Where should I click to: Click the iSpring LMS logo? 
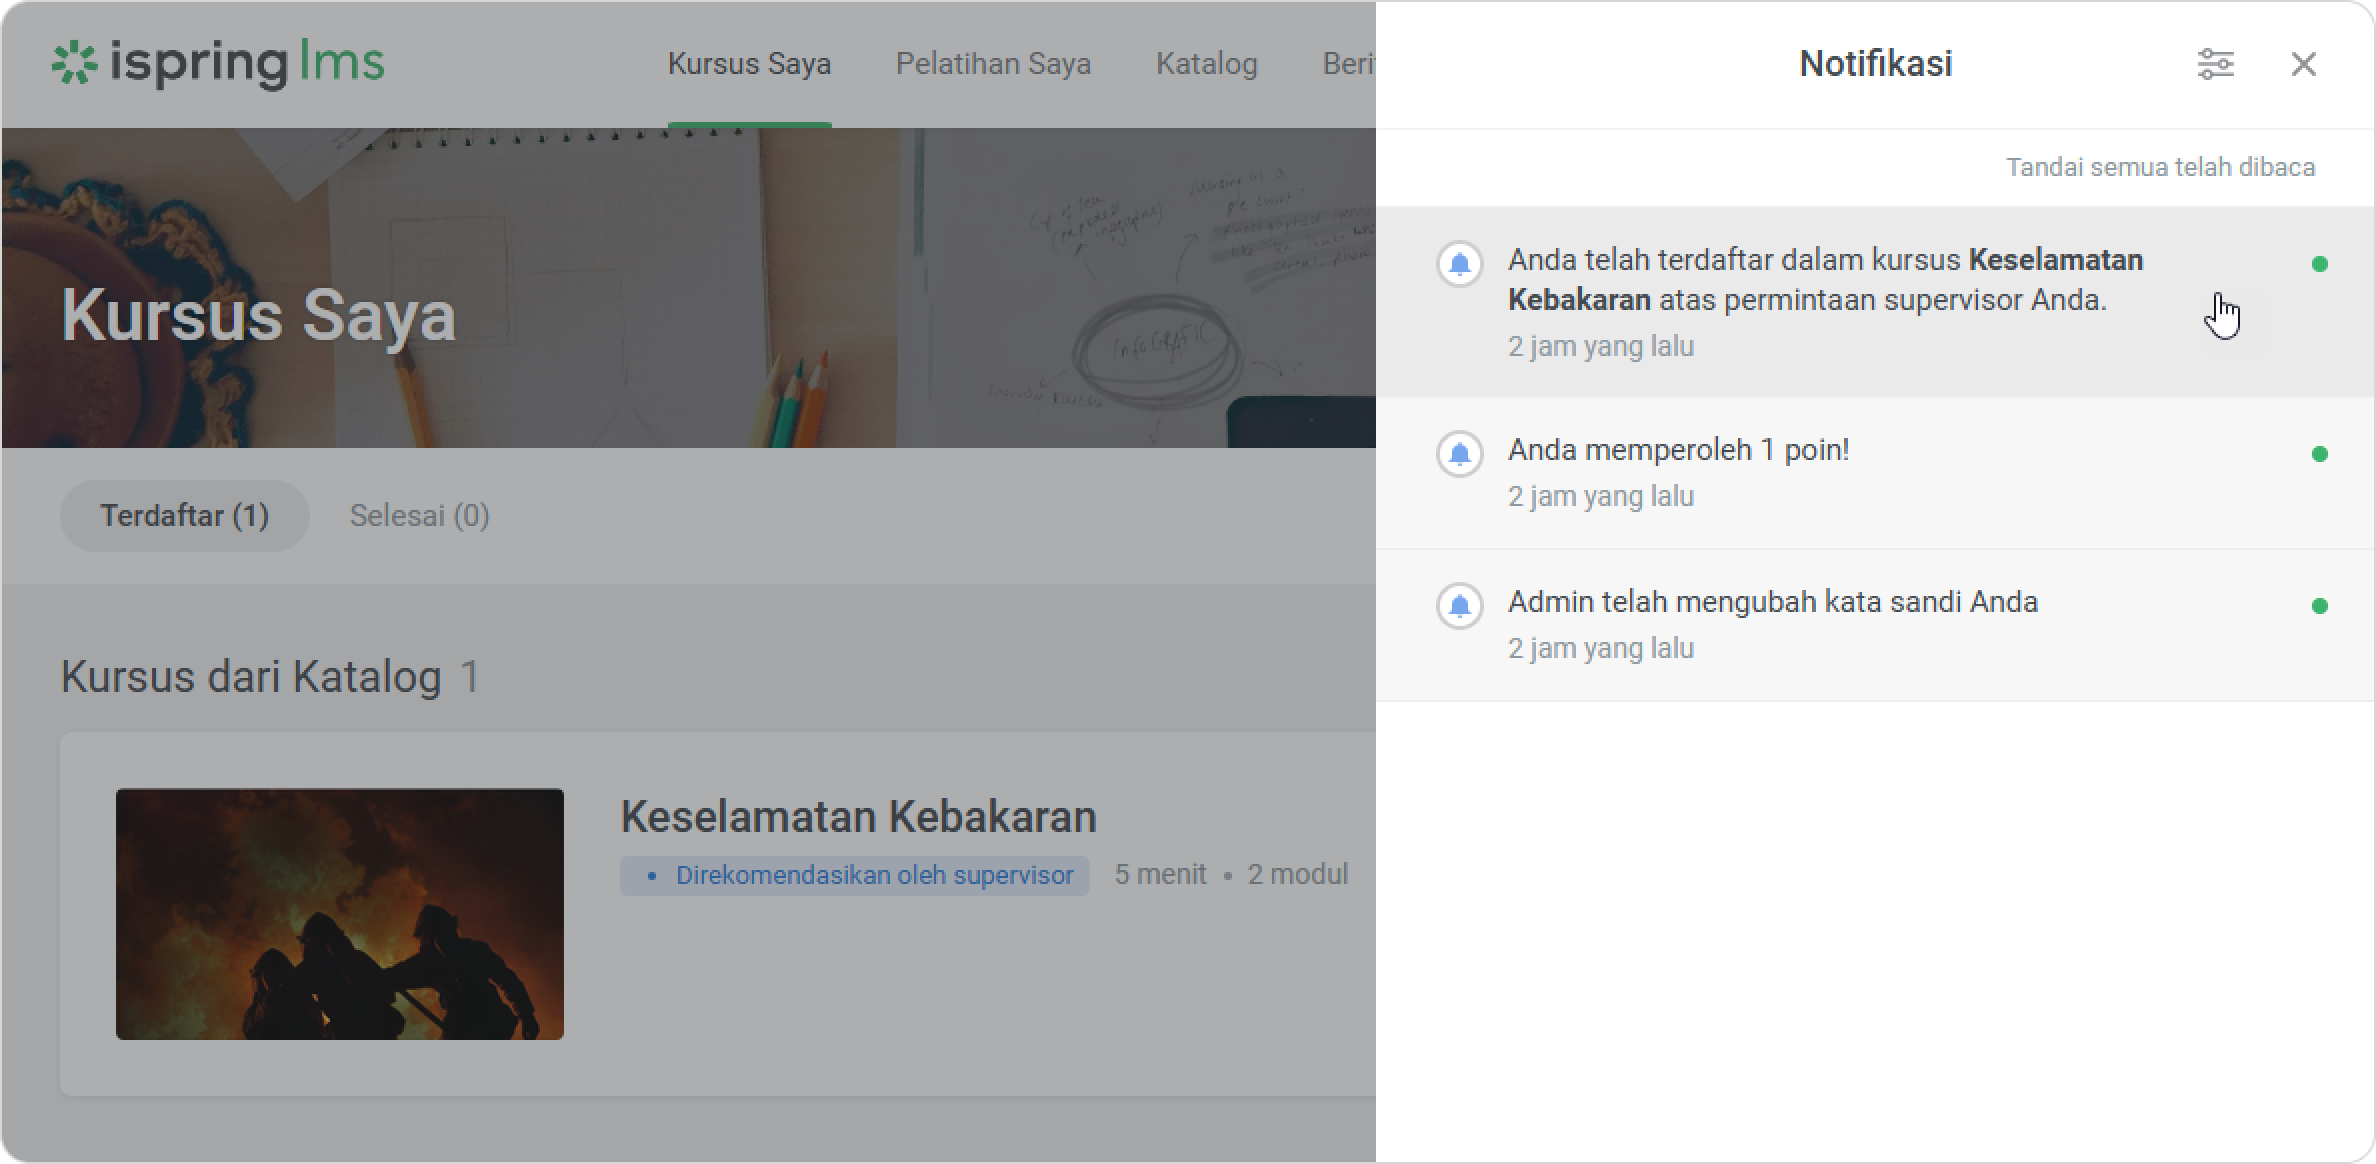coord(218,63)
